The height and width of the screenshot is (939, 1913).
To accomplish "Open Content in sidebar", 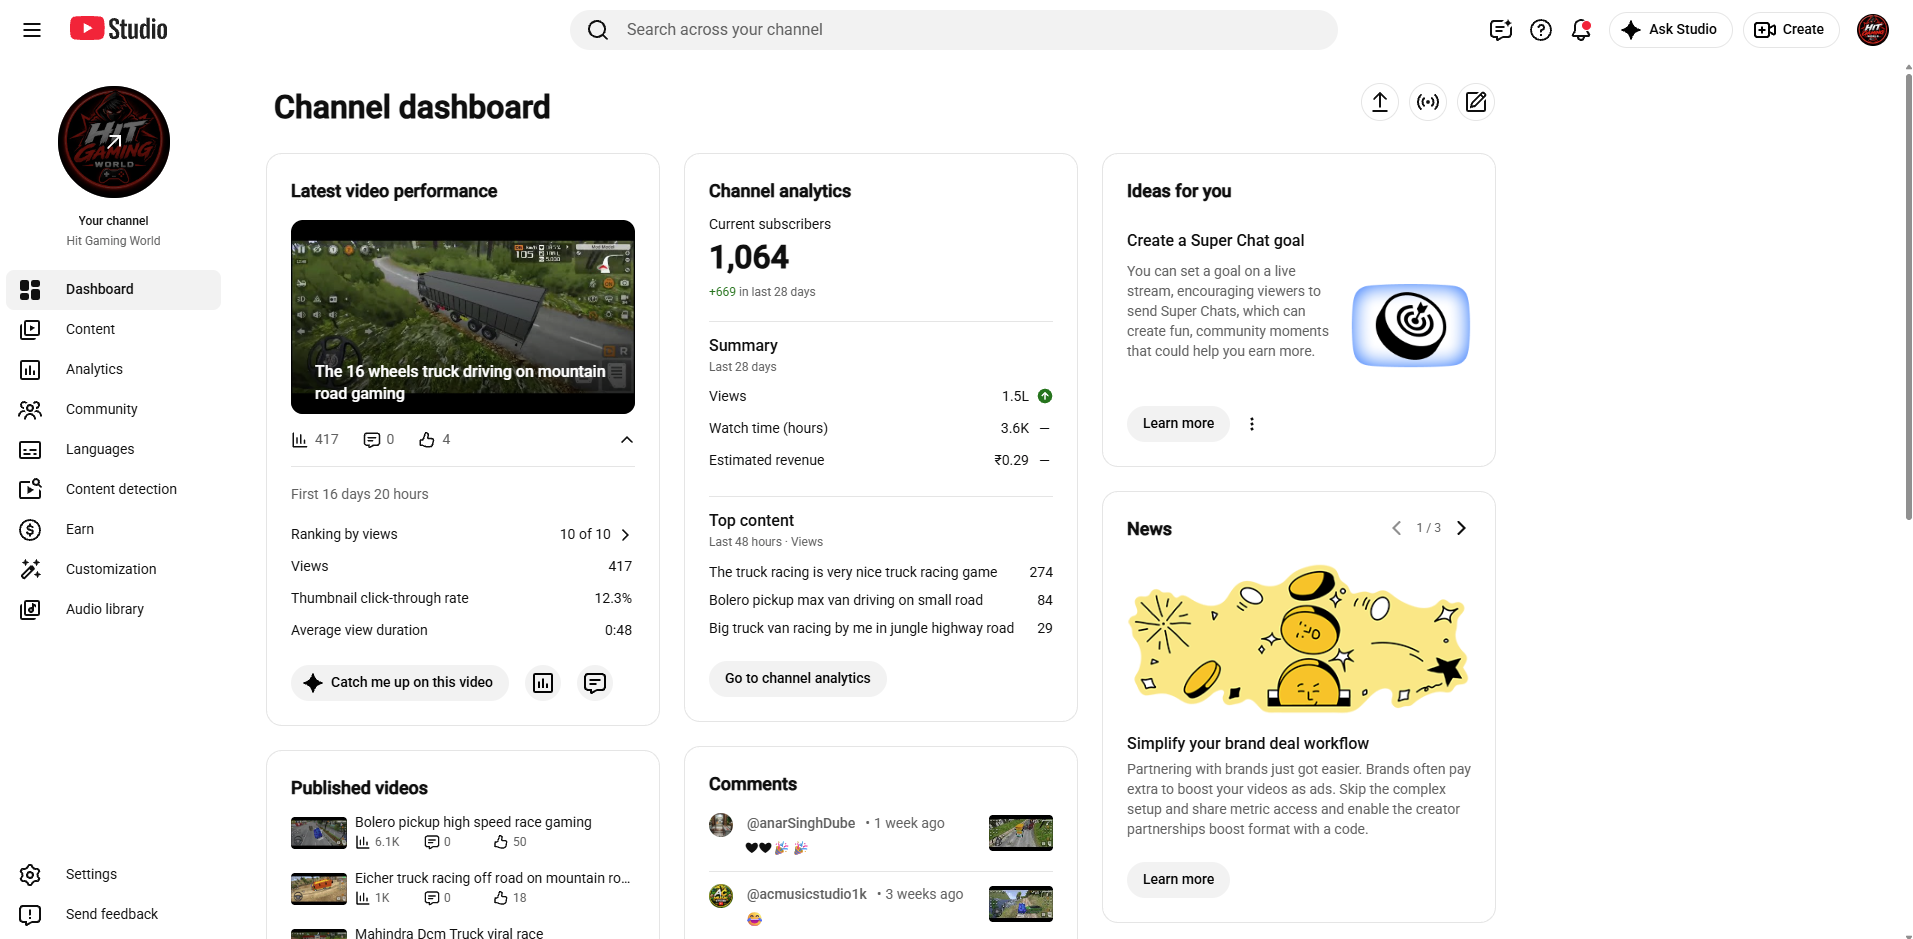I will (x=113, y=330).
